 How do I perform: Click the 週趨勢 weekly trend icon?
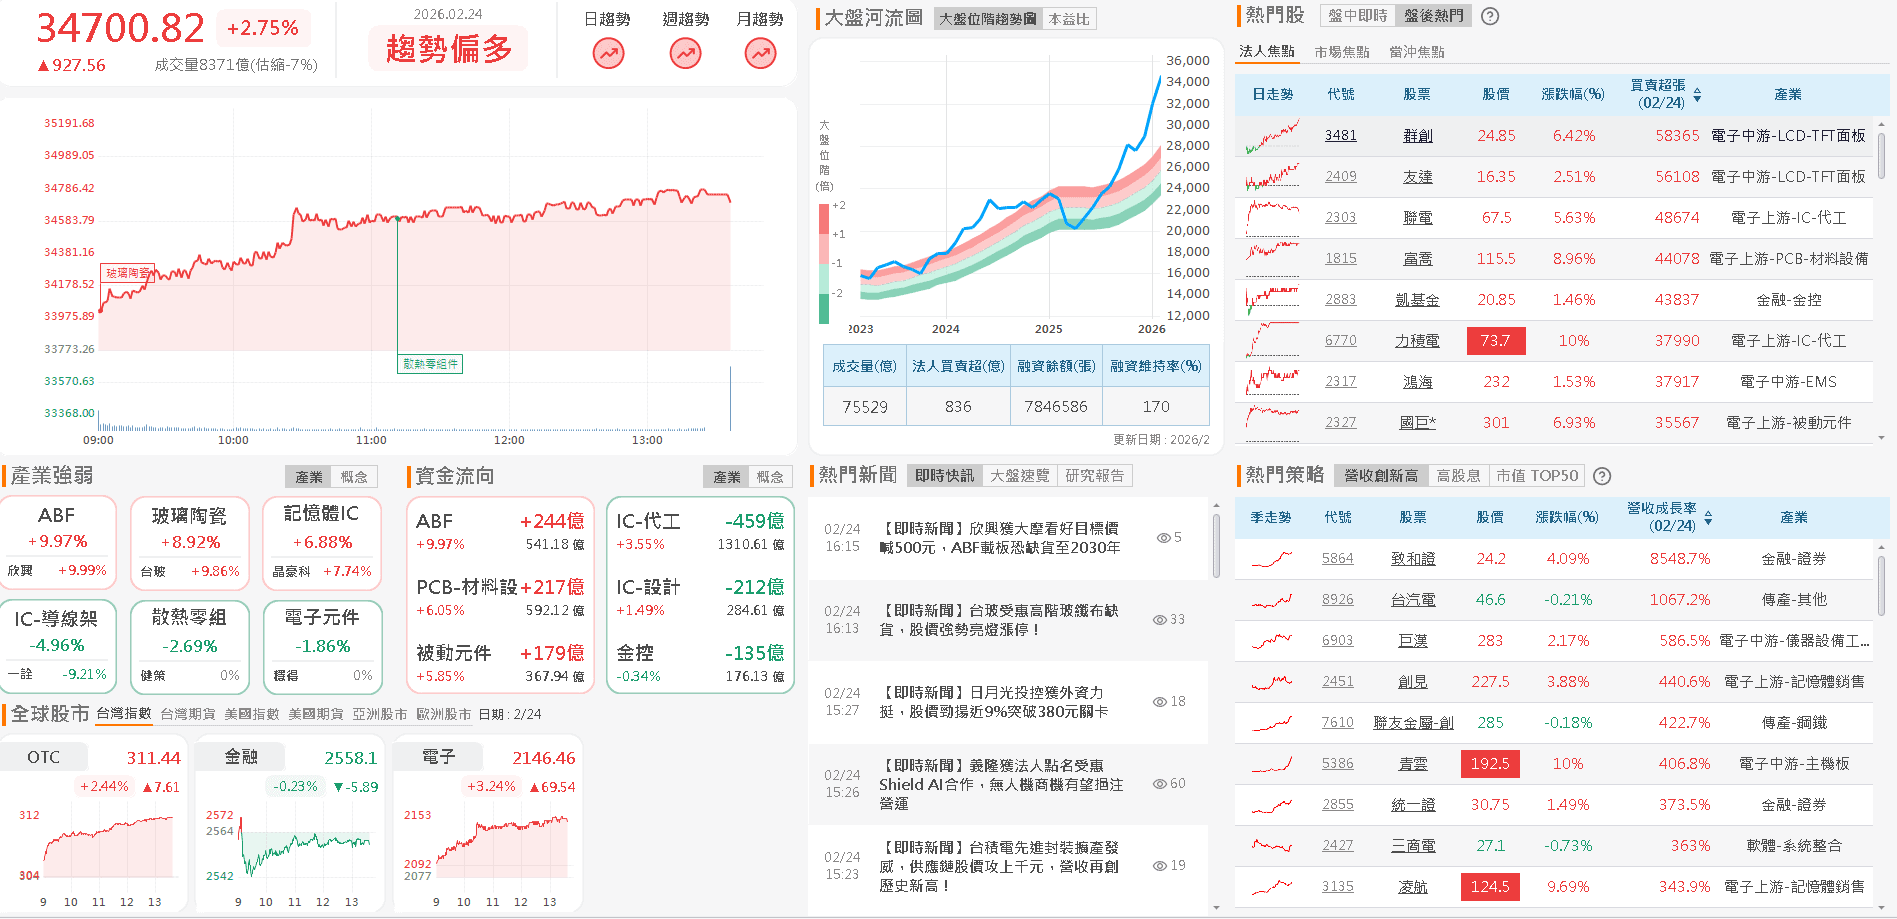pos(684,53)
